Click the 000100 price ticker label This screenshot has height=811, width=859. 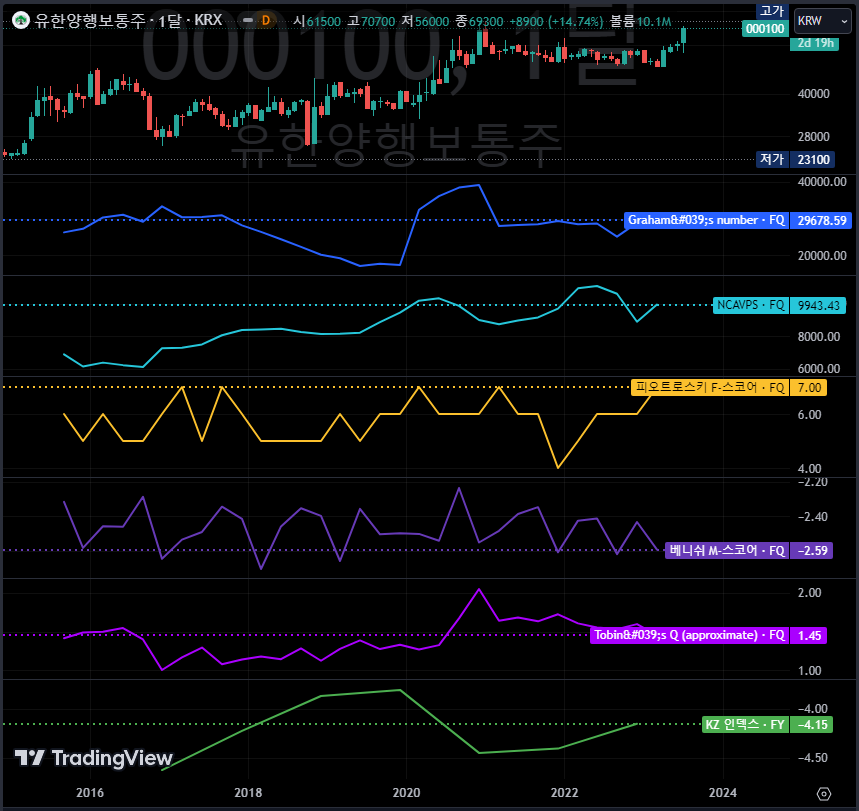coord(765,28)
